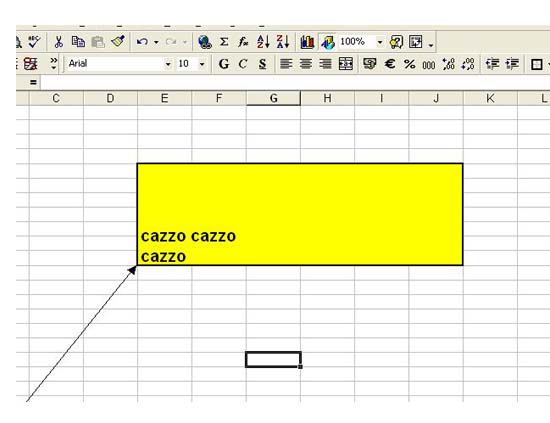Image resolution: width=550 pixels, height=423 pixels.
Task: Sort descending with Z-A icon
Action: point(283,42)
